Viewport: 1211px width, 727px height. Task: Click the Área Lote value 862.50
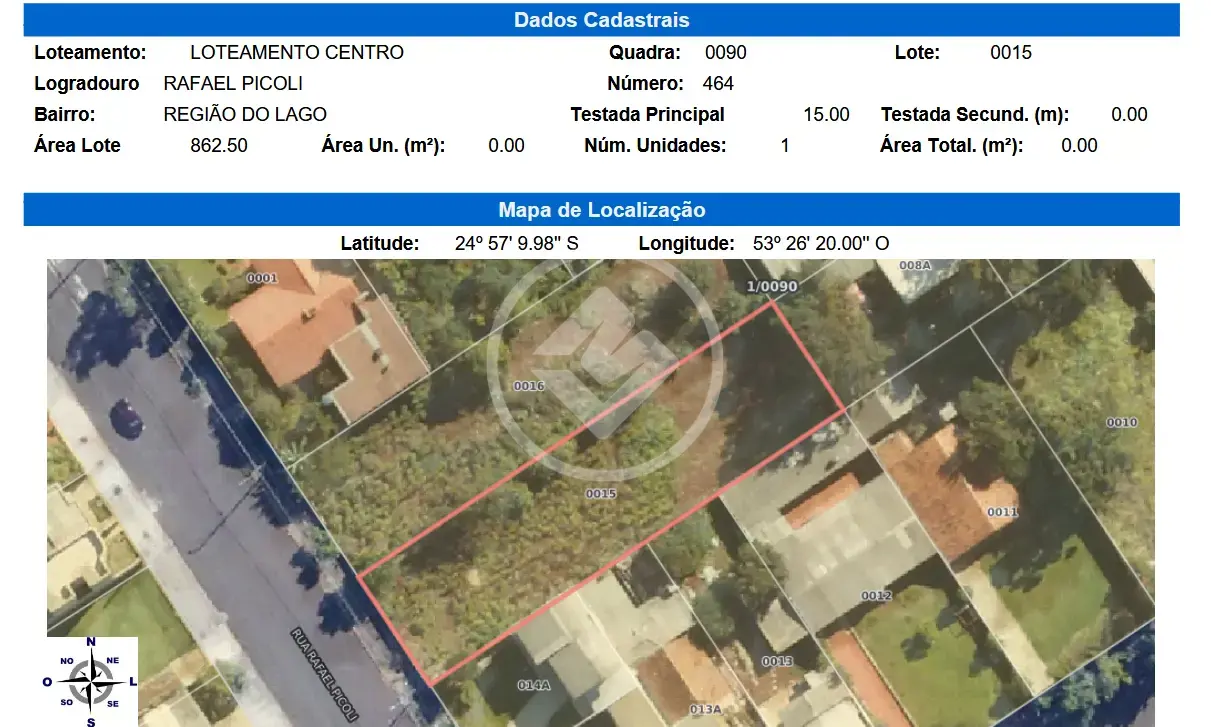(x=219, y=146)
